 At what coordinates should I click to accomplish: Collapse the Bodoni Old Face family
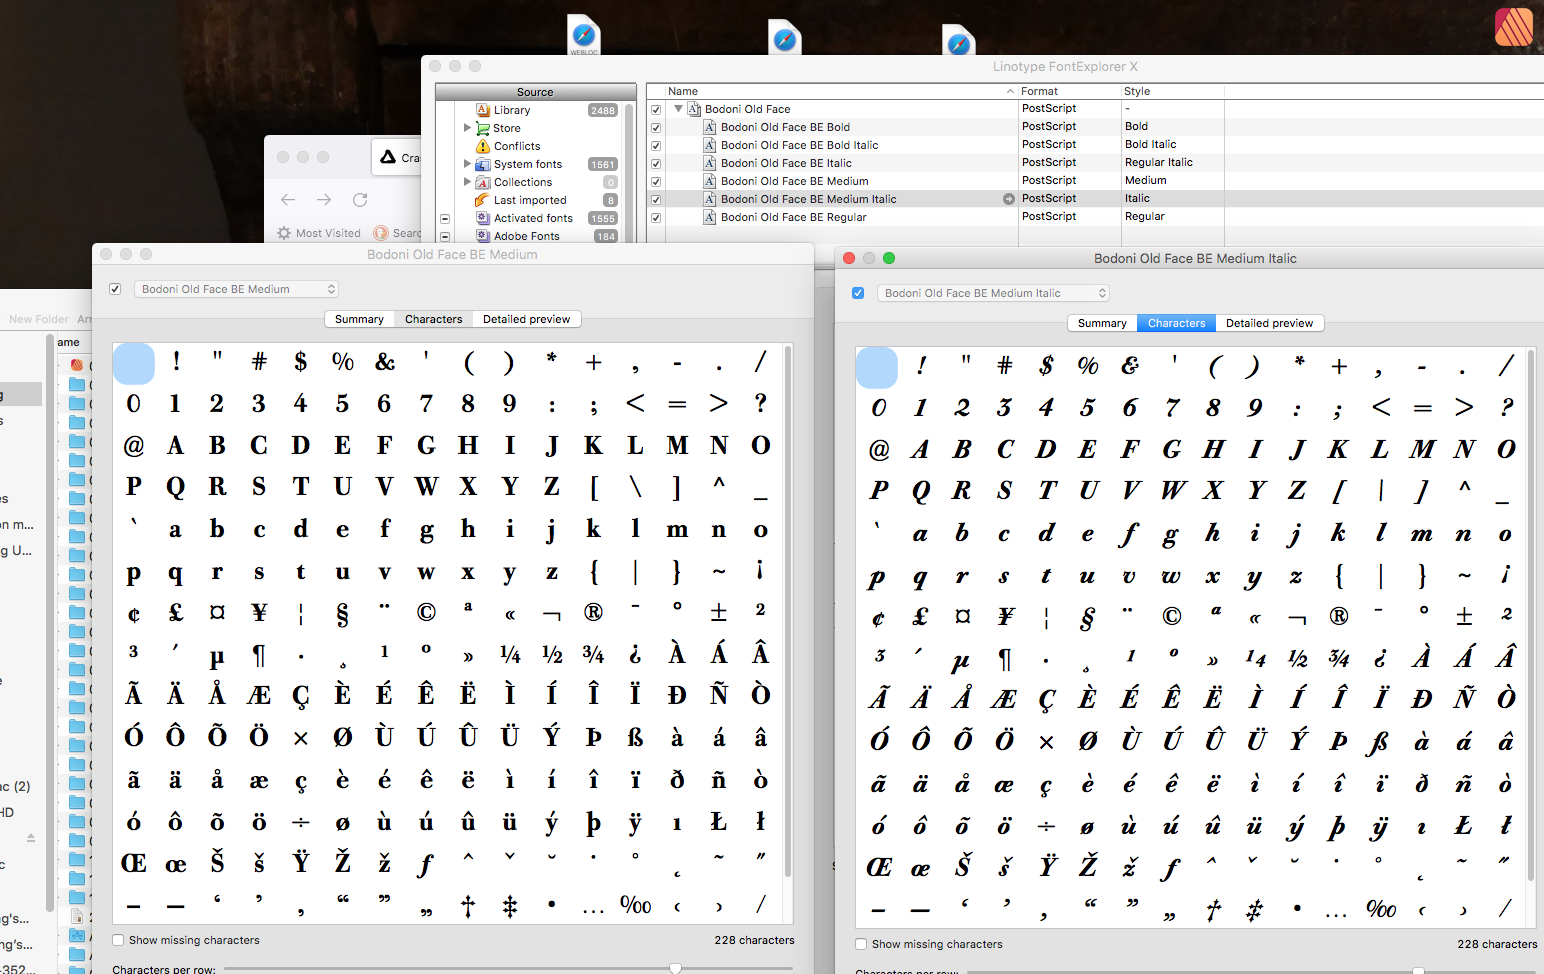point(678,109)
